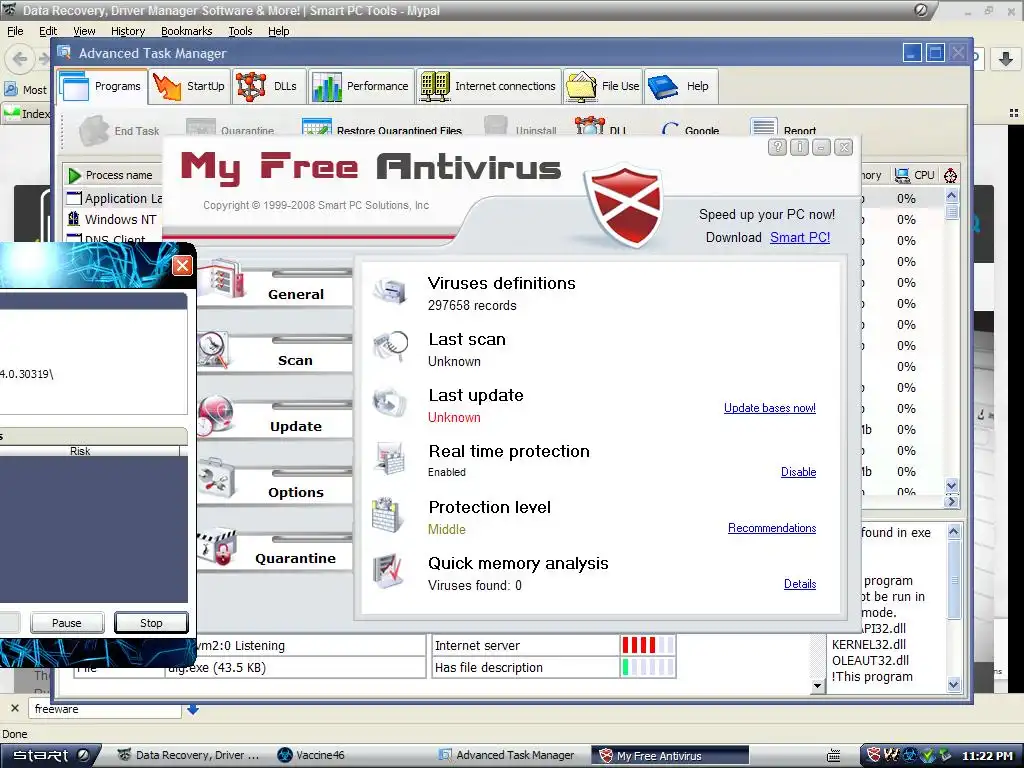Open the Scan section in My Free Antivirus
The height and width of the screenshot is (768, 1024).
point(275,353)
